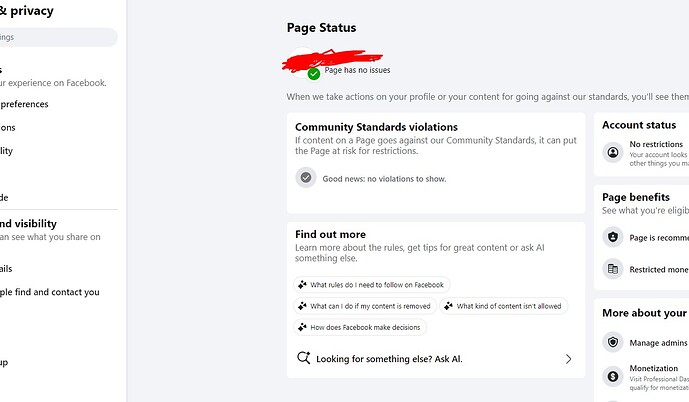Select 'What rules do I need to follow' chip
Viewport: 689px width, 402px height.
pyautogui.click(x=372, y=285)
